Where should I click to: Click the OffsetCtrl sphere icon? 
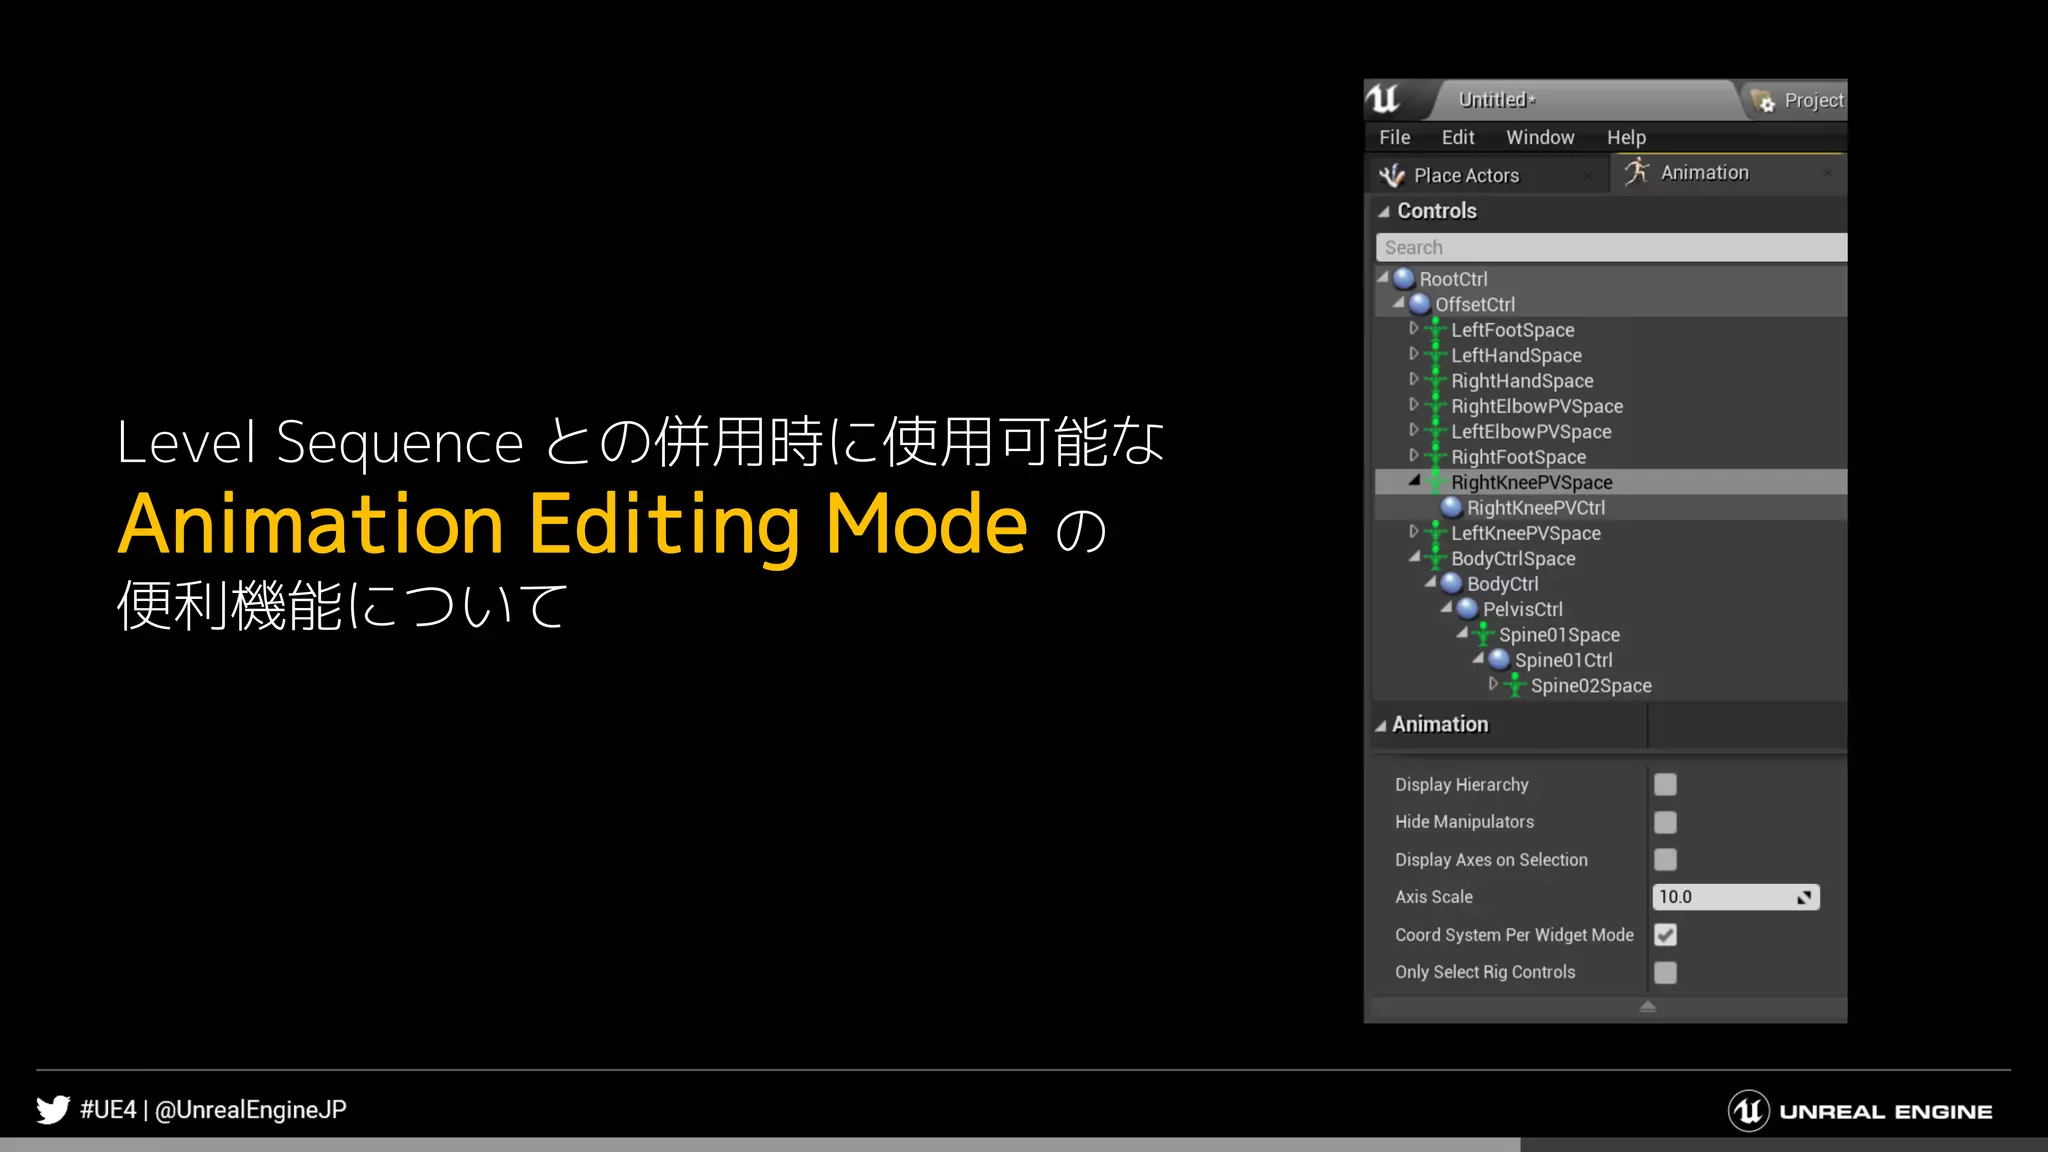click(x=1420, y=304)
